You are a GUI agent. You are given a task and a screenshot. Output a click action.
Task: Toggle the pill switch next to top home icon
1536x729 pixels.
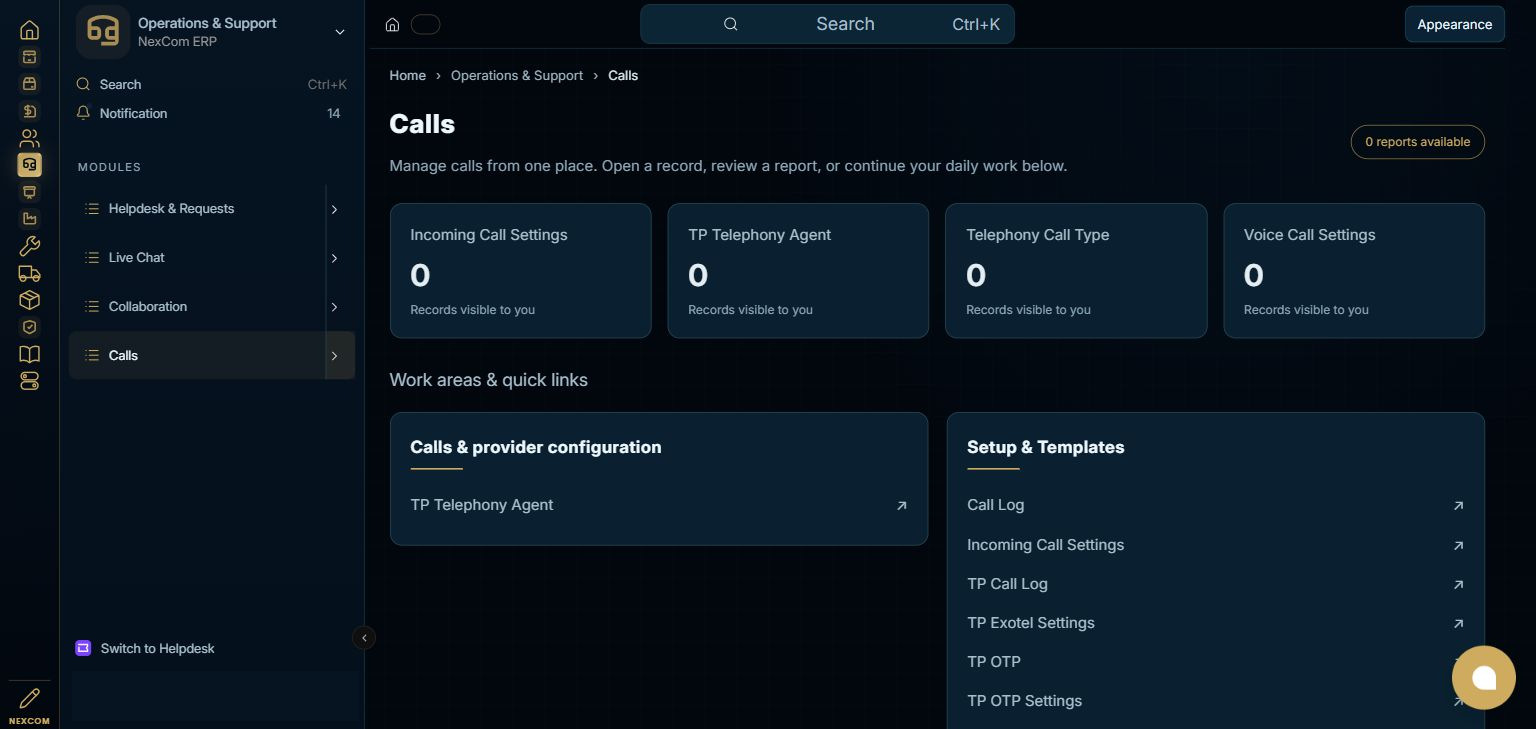pyautogui.click(x=426, y=25)
